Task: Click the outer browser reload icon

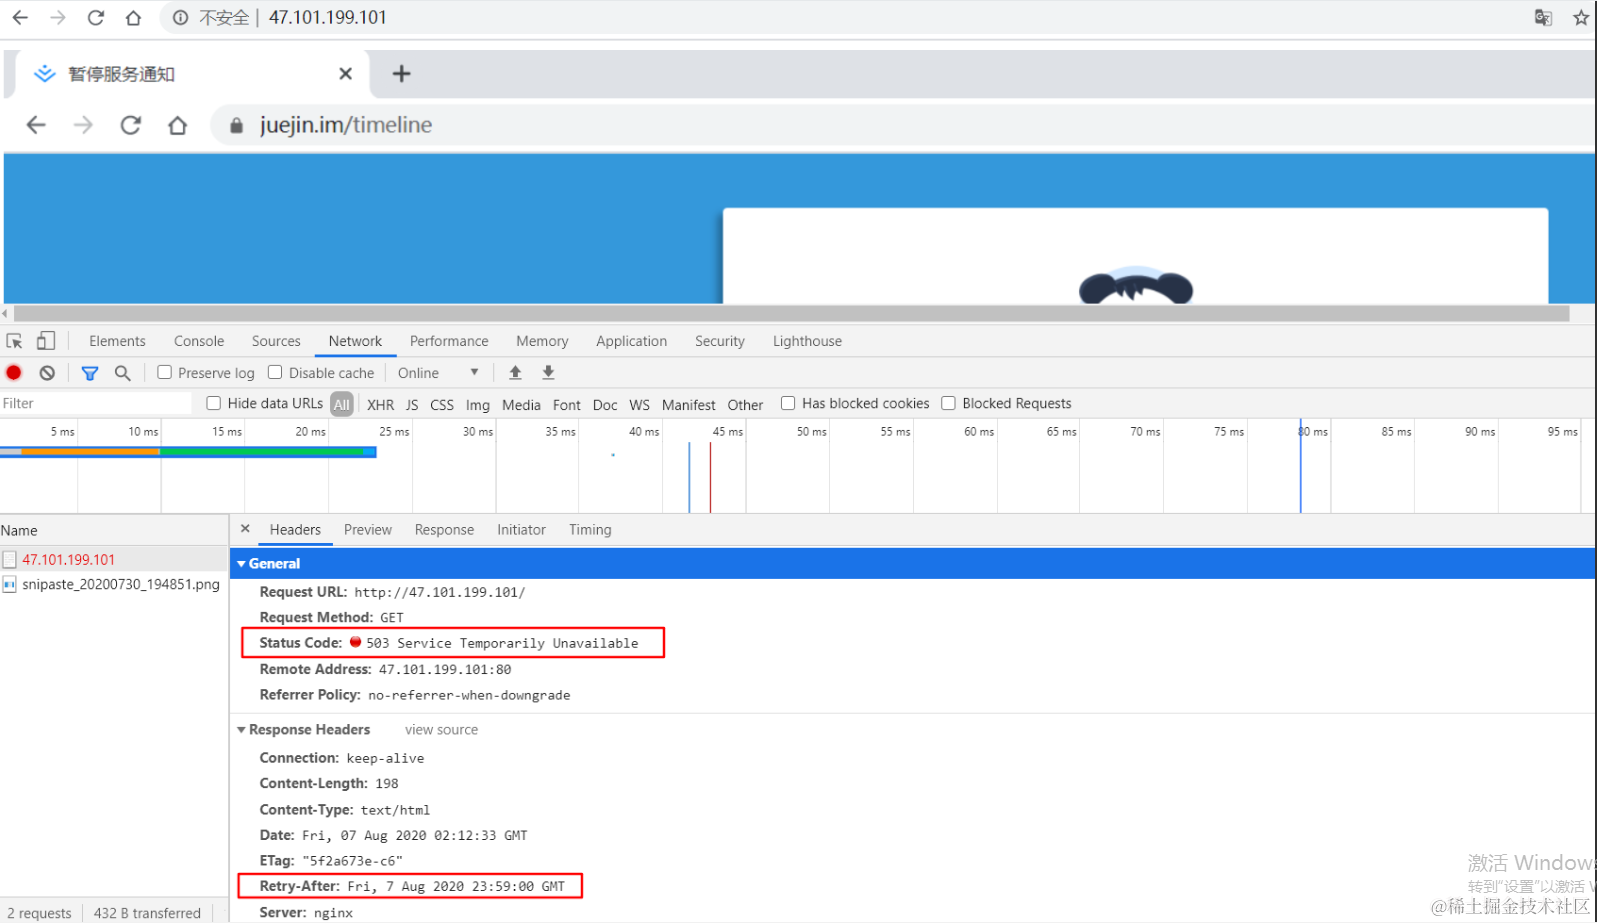Action: [x=96, y=17]
